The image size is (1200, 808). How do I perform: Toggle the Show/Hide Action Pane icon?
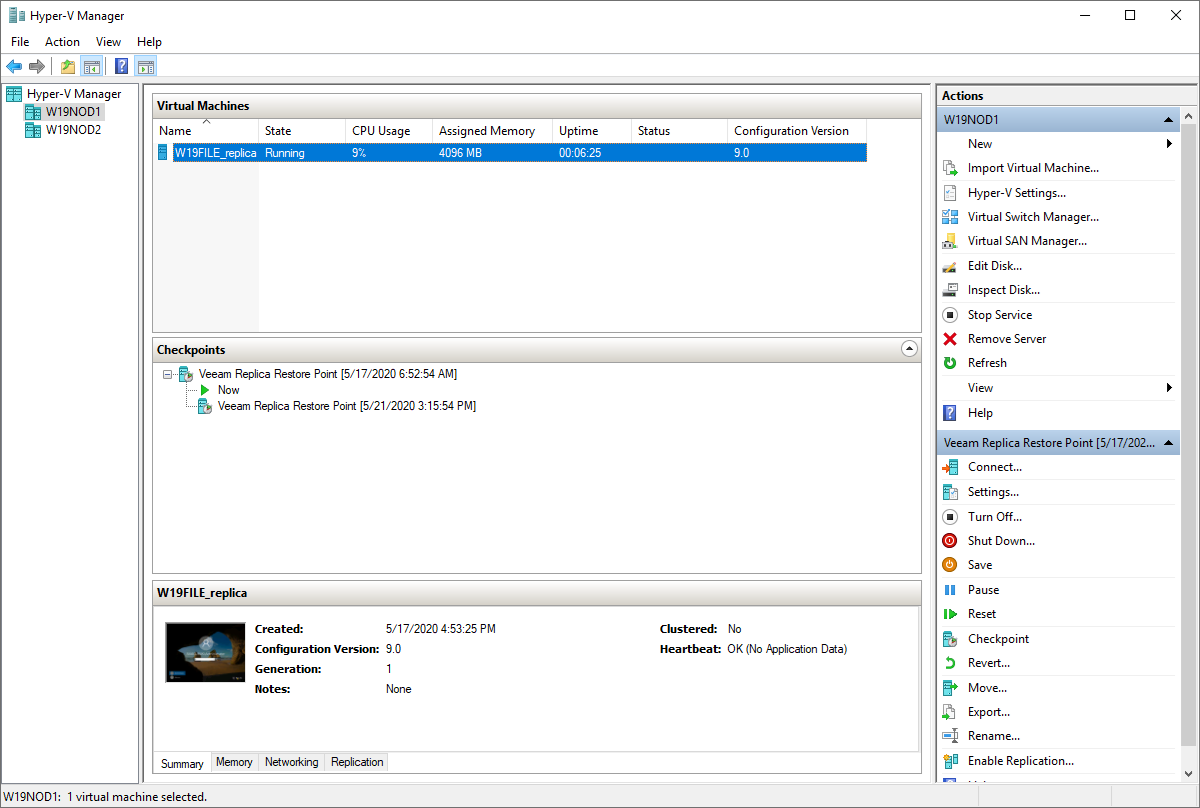coord(146,67)
